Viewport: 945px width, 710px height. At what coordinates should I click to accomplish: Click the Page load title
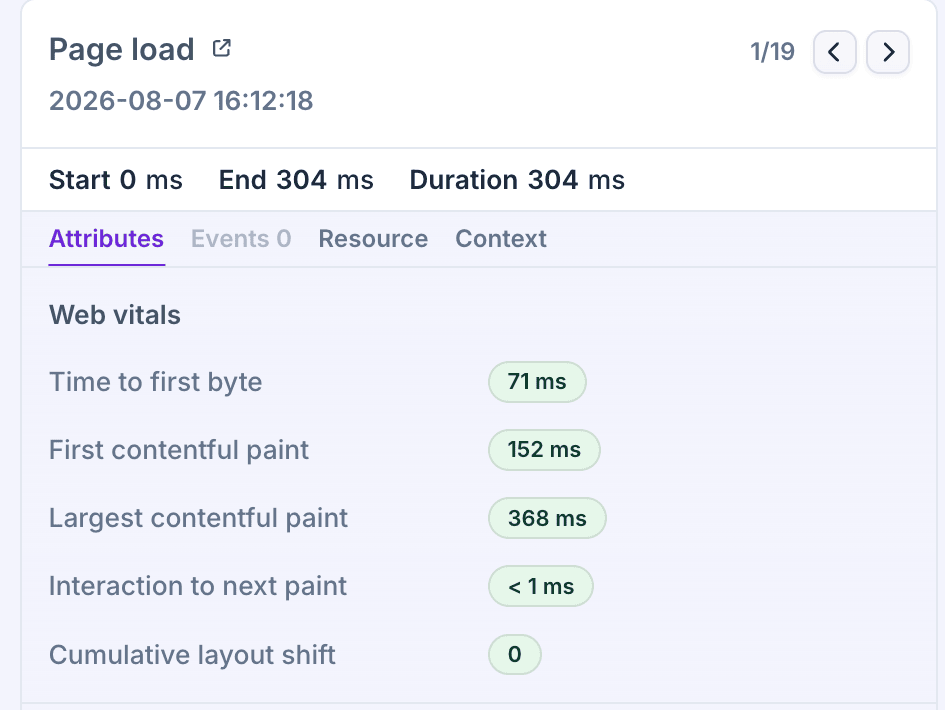point(122,49)
